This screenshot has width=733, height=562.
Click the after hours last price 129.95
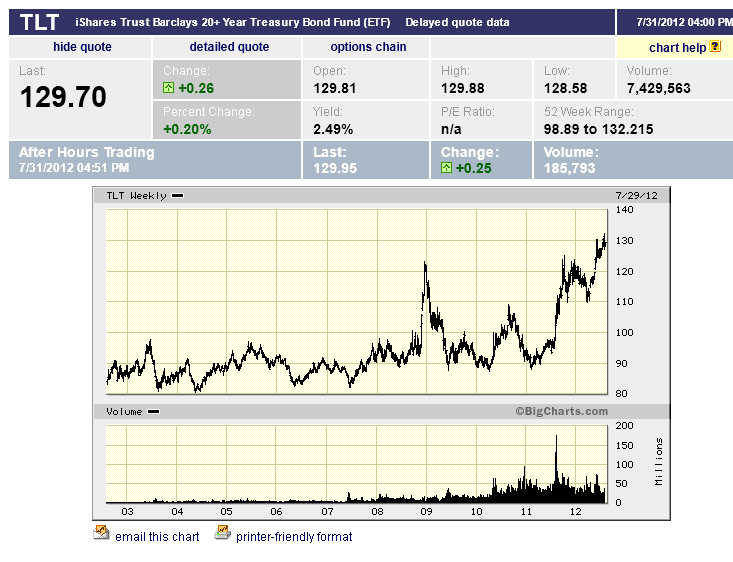[335, 168]
